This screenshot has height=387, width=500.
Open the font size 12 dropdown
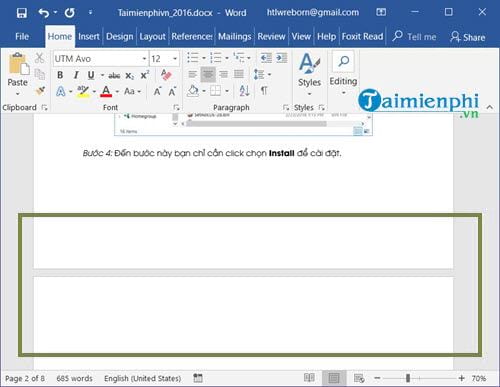pos(175,59)
